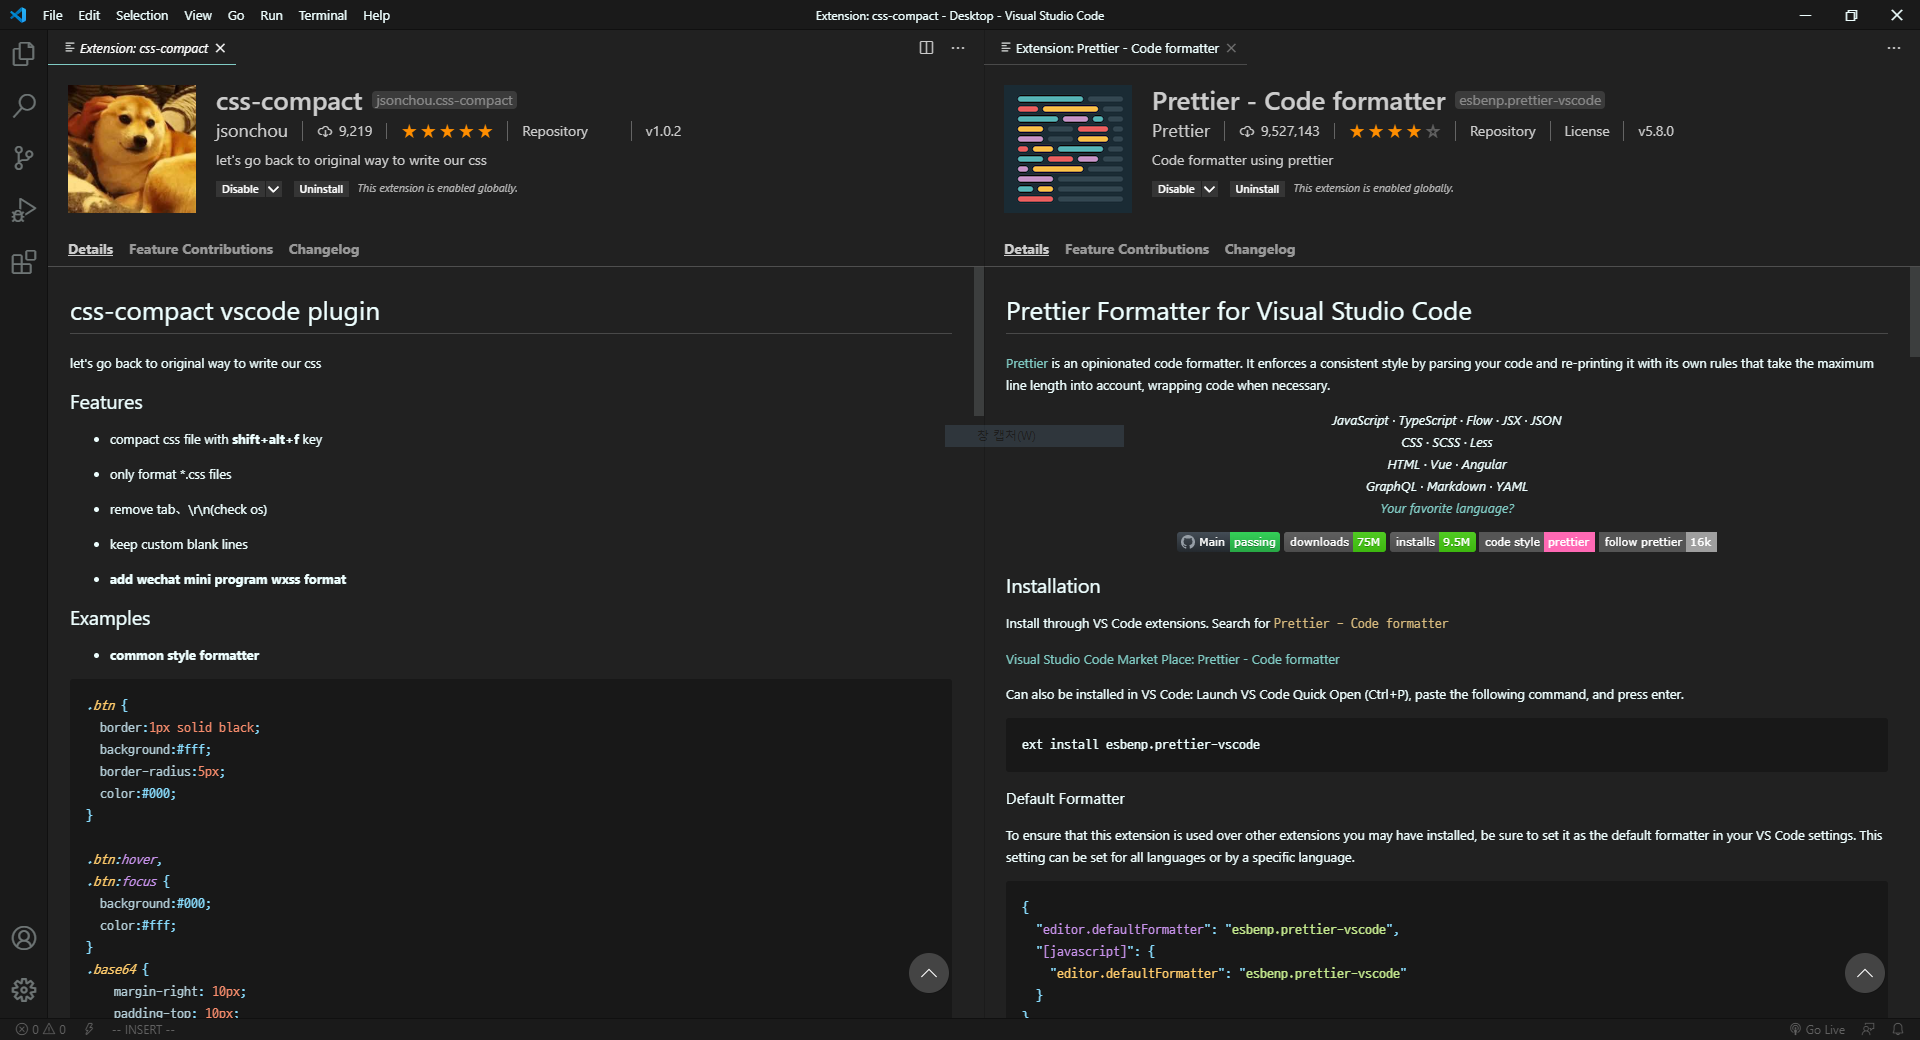Image resolution: width=1920 pixels, height=1040 pixels.
Task: Close the css-compact extension tab
Action: [x=220, y=48]
